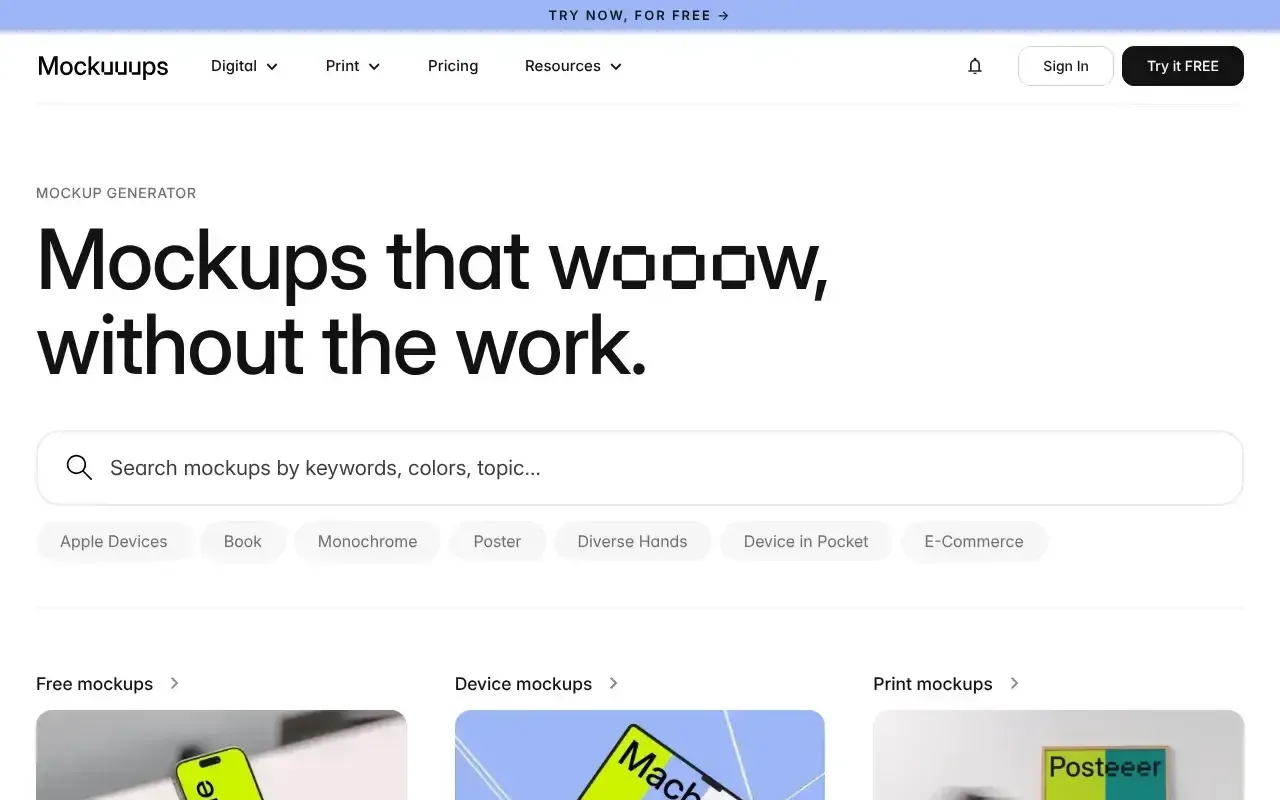Enable the Diverse Hands filter
Image resolution: width=1280 pixels, height=800 pixels.
point(632,541)
